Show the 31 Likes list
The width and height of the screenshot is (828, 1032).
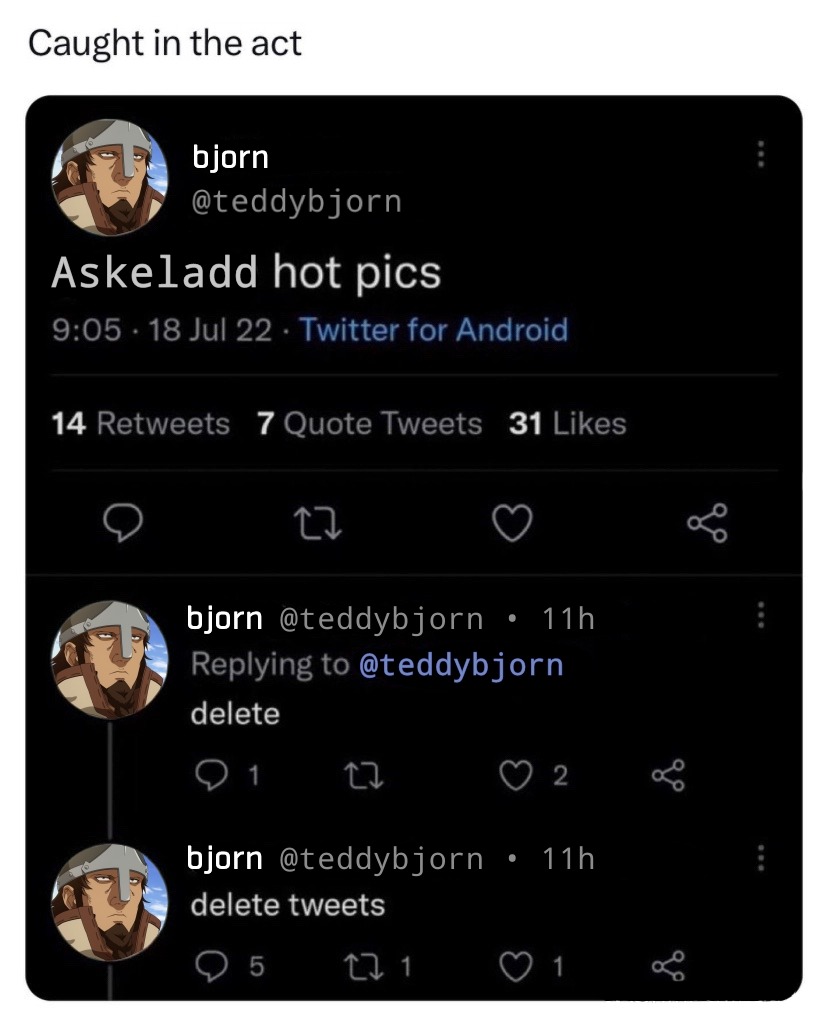tap(567, 424)
